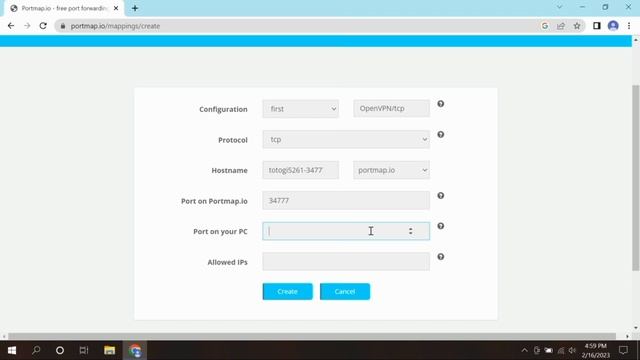The width and height of the screenshot is (640, 360).
Task: Click the Hostname text field
Action: 300,170
